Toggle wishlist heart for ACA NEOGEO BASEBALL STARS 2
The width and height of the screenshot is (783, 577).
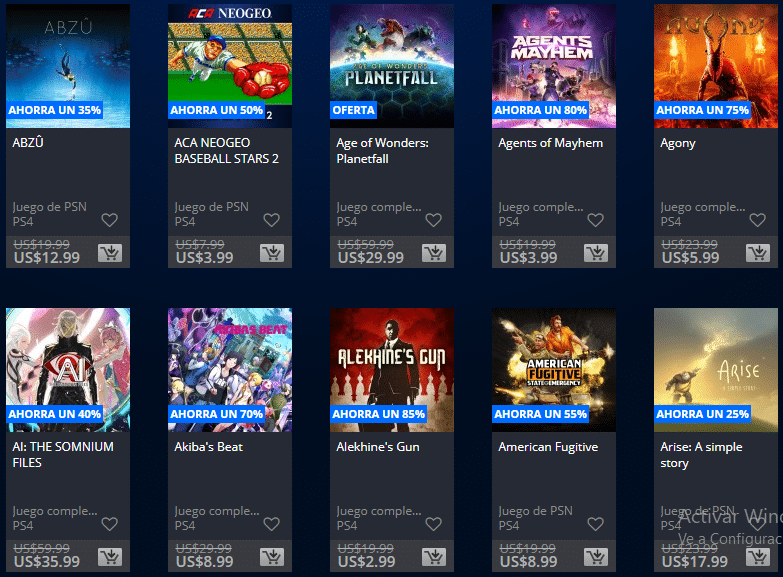272,220
